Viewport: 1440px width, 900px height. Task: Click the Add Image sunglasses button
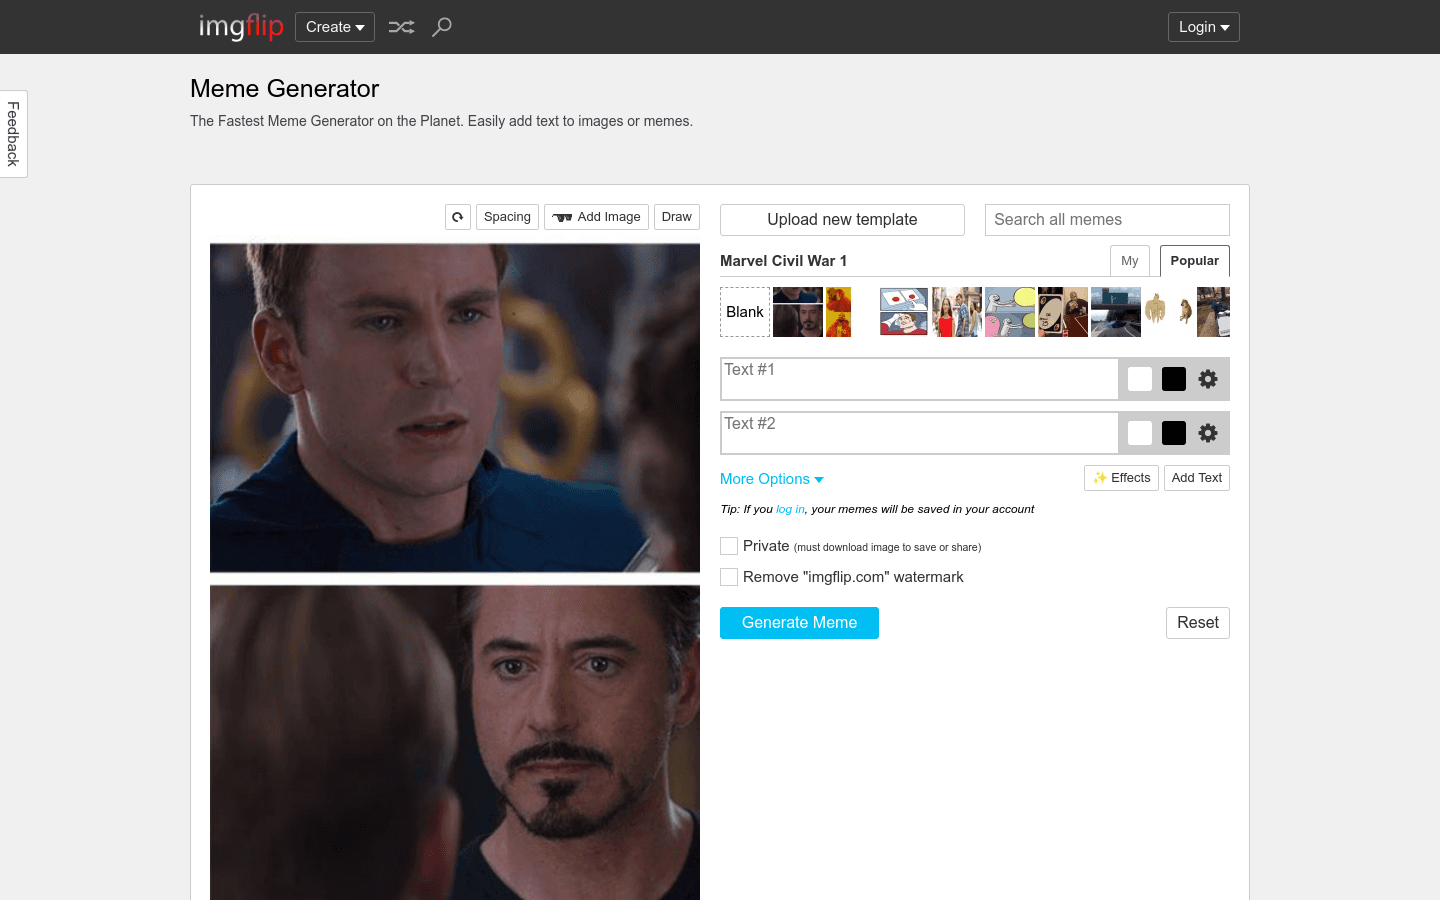click(596, 217)
